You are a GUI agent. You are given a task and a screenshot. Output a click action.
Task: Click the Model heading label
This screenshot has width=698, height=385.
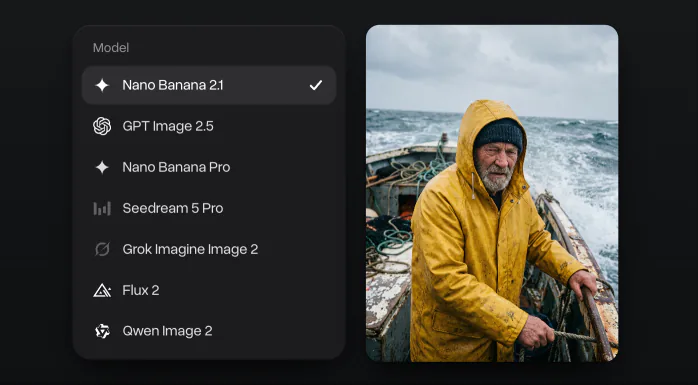click(x=111, y=48)
